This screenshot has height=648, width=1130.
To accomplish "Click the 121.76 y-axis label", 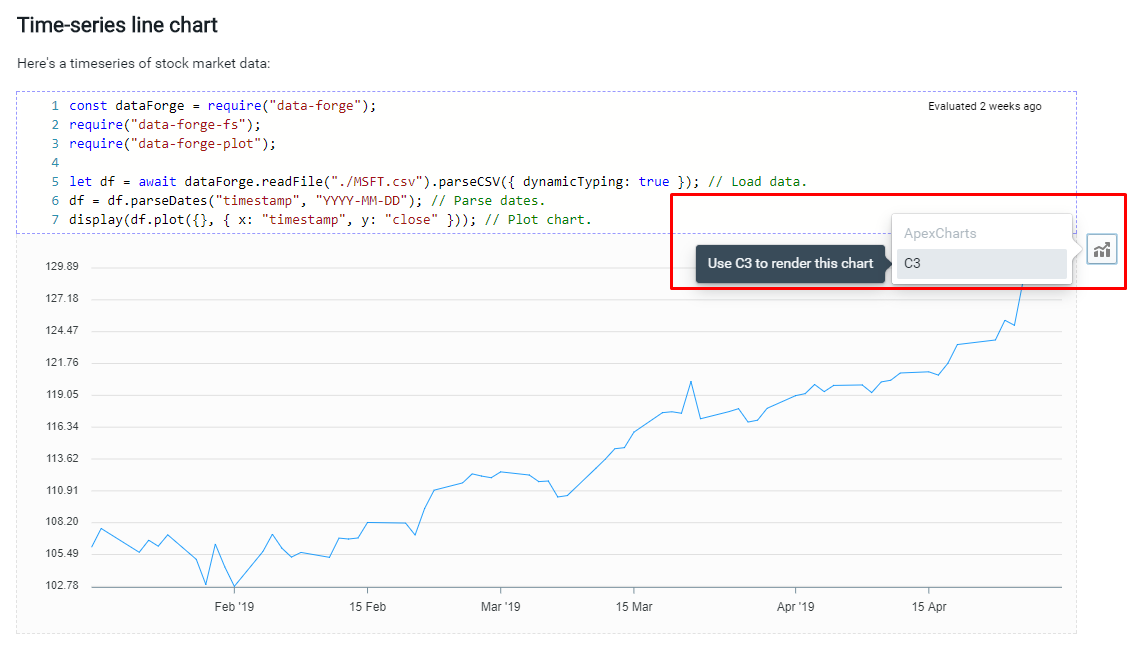I will pos(62,363).
